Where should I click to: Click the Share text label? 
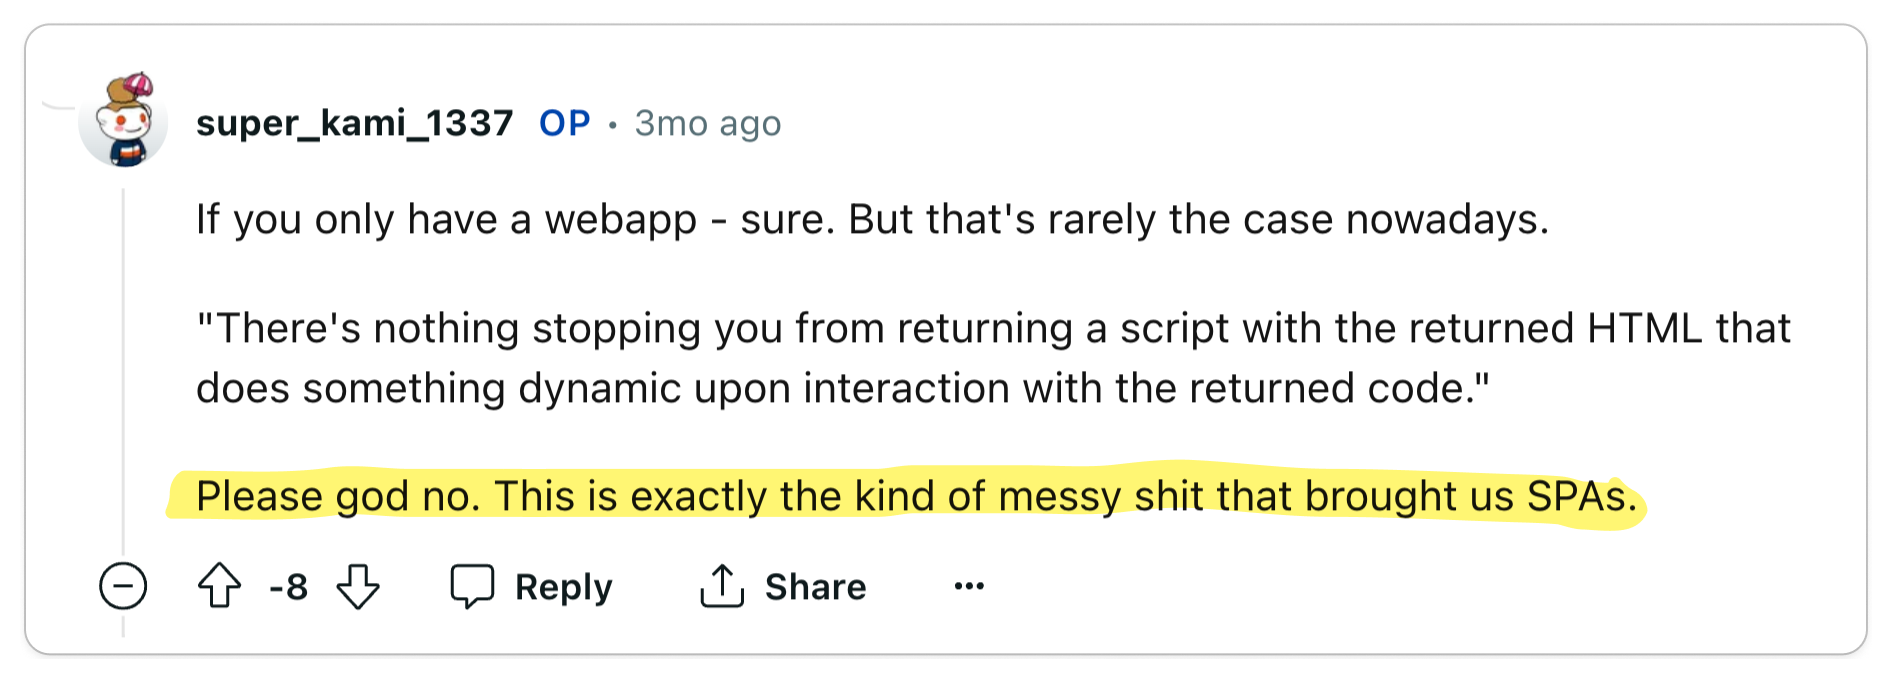coord(815,587)
